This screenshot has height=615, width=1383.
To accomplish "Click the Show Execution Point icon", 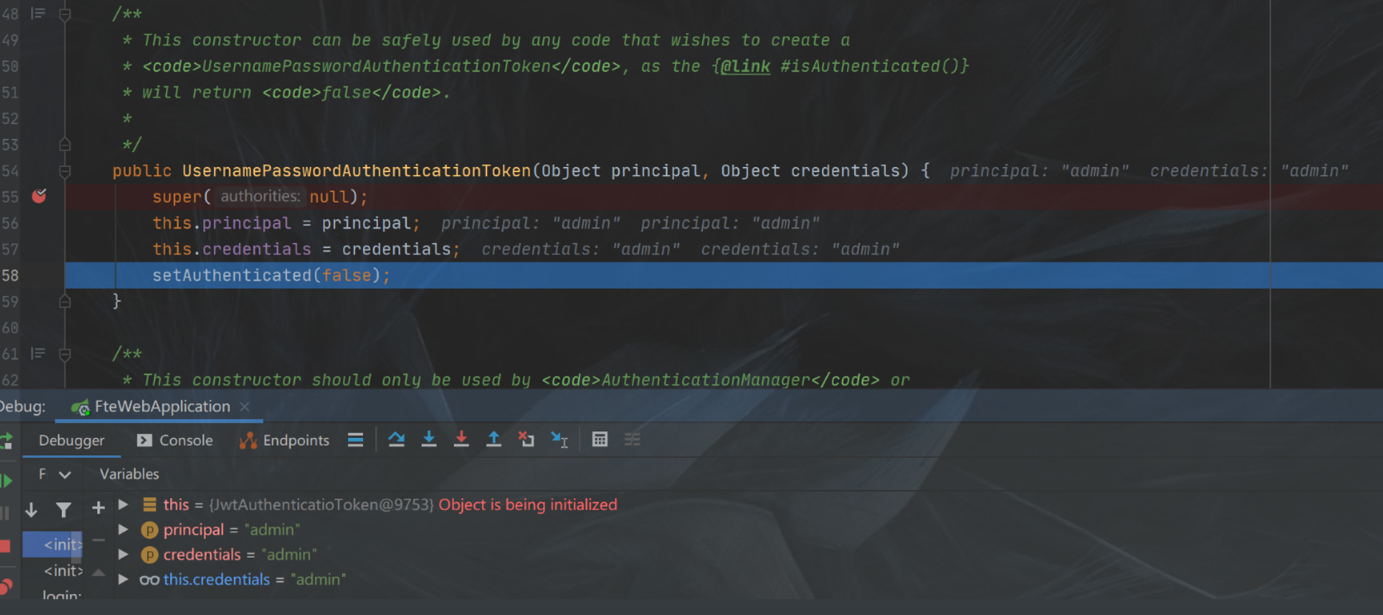I will 355,440.
